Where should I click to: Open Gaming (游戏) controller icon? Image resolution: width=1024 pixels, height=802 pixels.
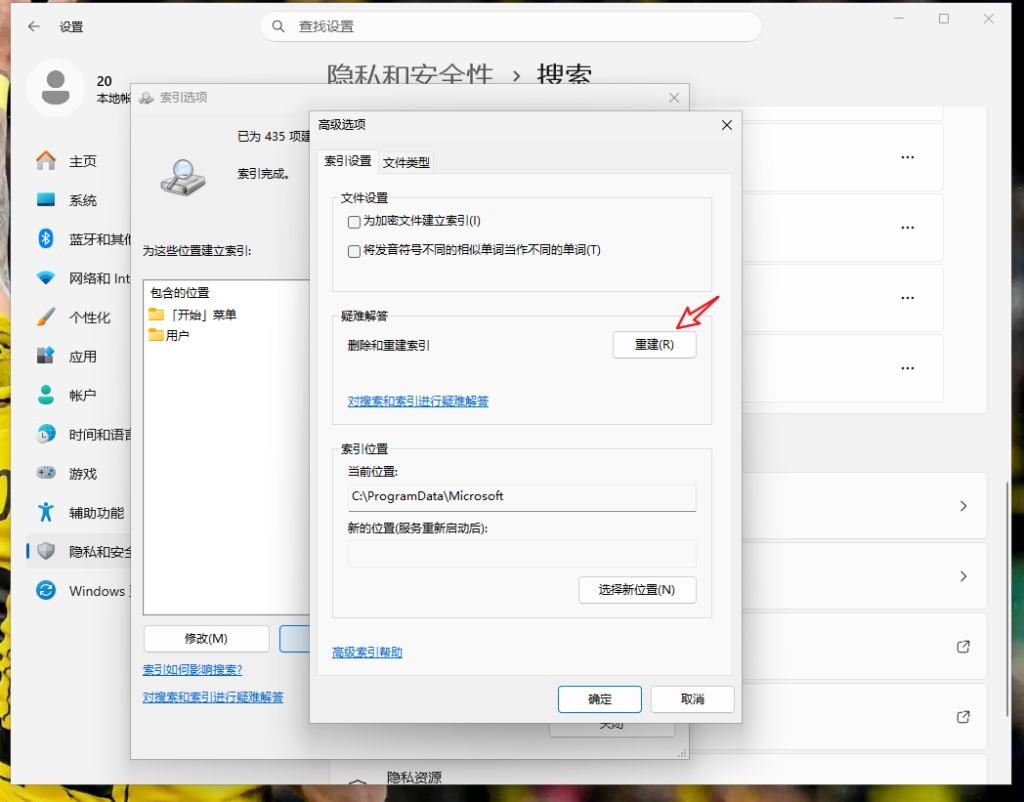pos(46,473)
